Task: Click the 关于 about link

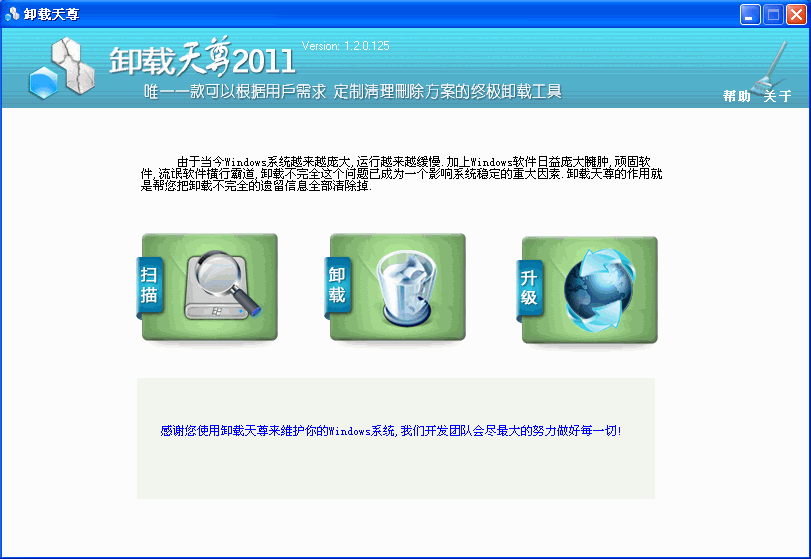Action: 777,96
